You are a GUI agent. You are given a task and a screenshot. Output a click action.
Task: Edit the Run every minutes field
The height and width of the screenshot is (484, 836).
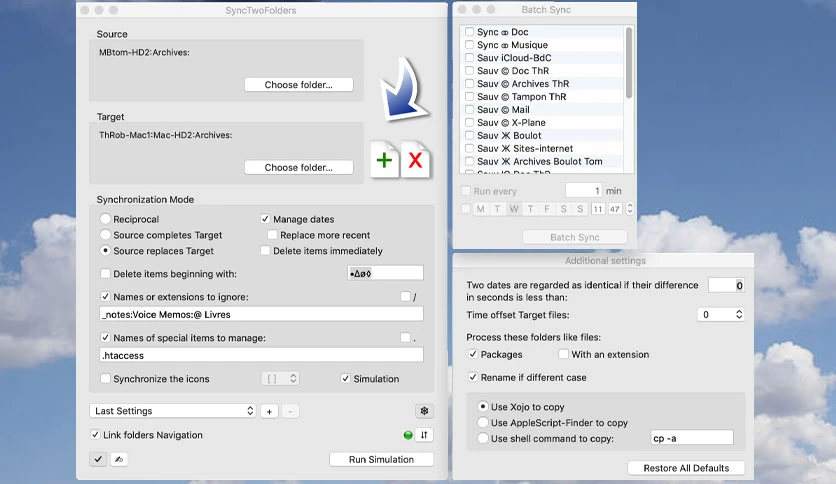tap(584, 190)
